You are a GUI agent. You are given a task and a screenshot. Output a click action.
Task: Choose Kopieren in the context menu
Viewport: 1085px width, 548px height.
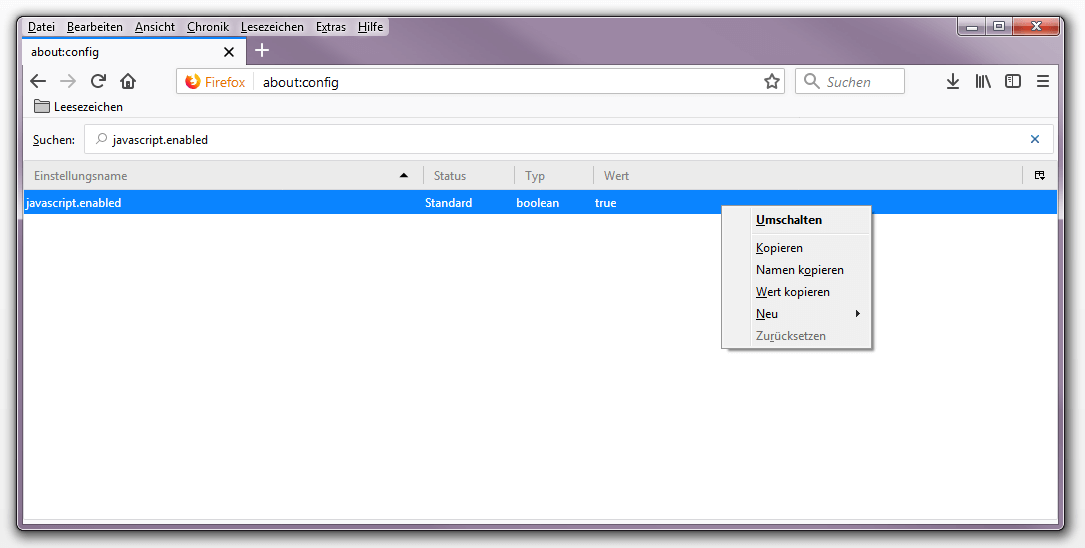[796, 248]
